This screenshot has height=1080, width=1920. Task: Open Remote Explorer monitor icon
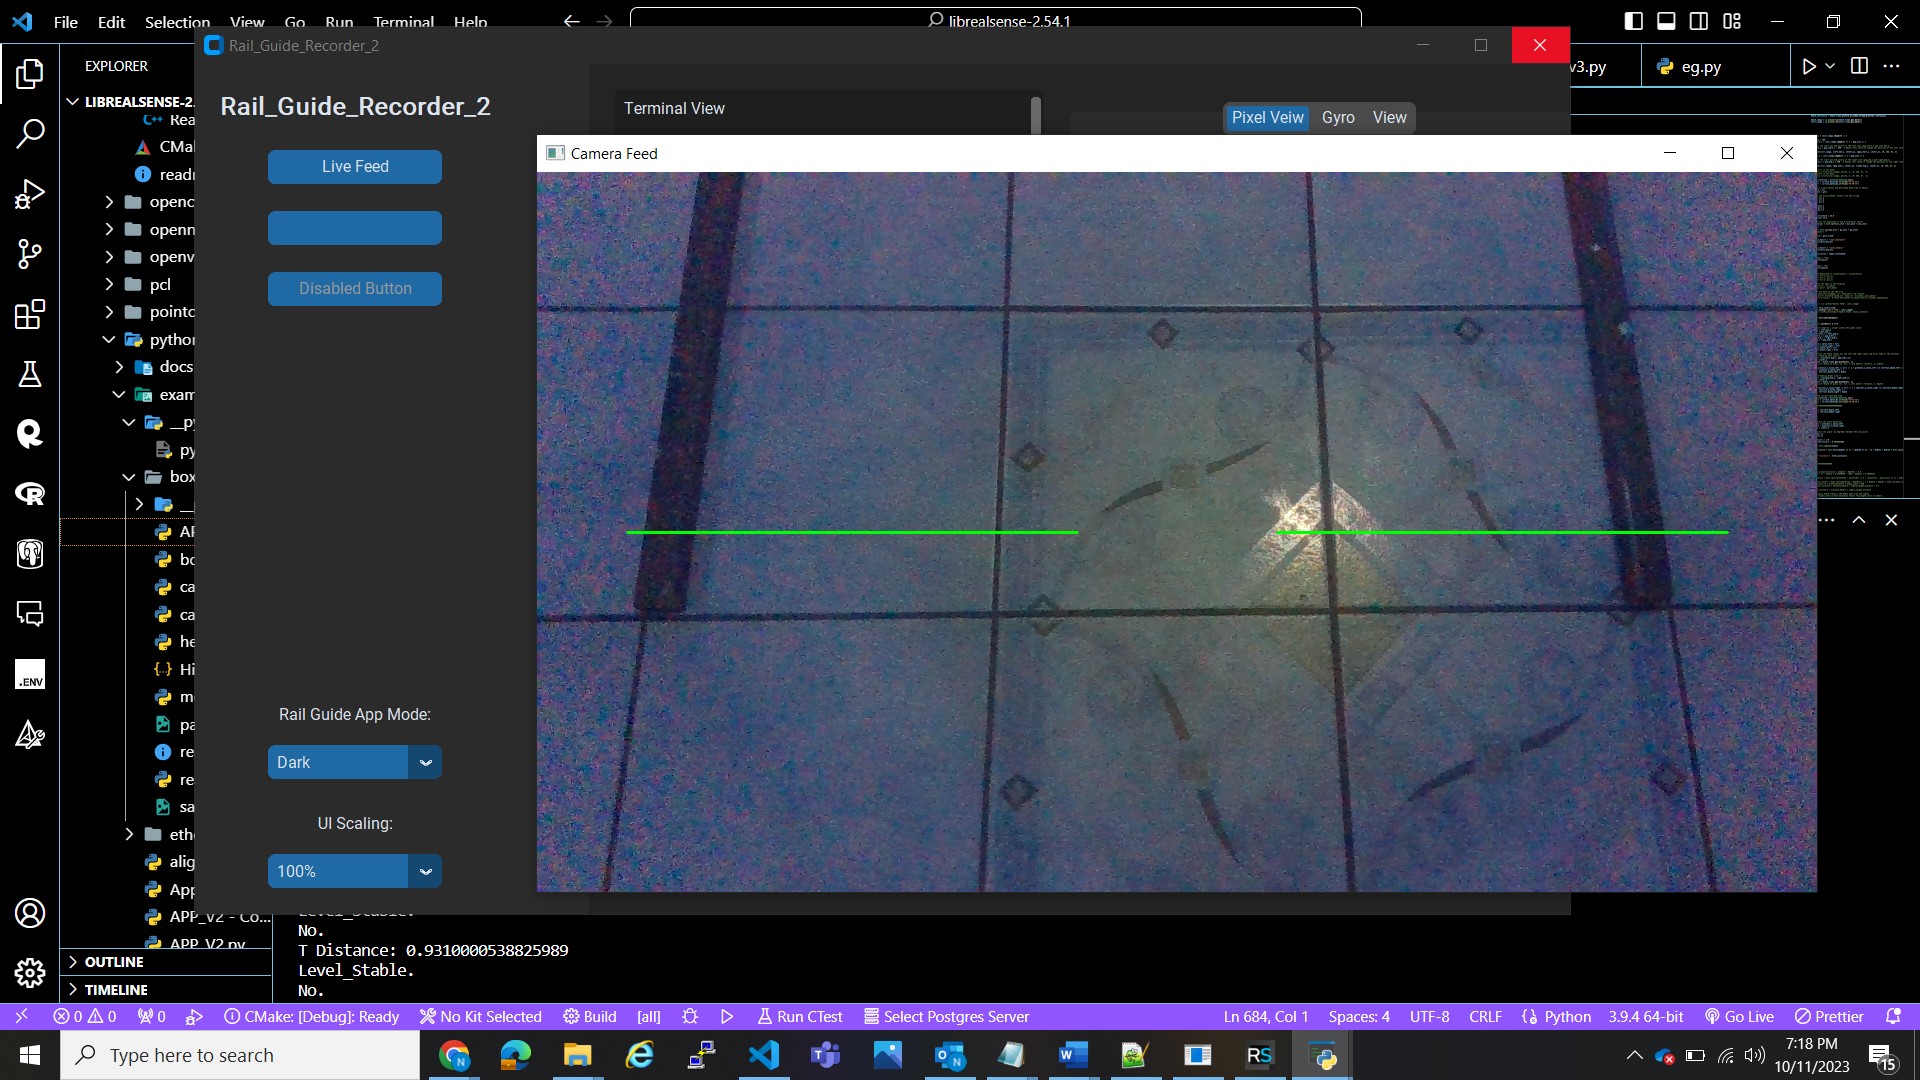click(30, 614)
